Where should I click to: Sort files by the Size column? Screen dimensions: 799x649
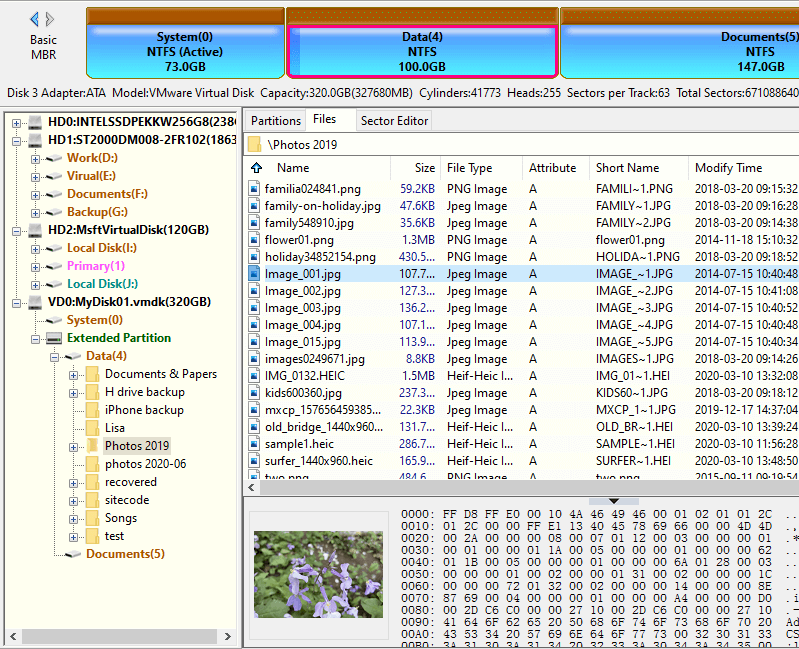425,168
